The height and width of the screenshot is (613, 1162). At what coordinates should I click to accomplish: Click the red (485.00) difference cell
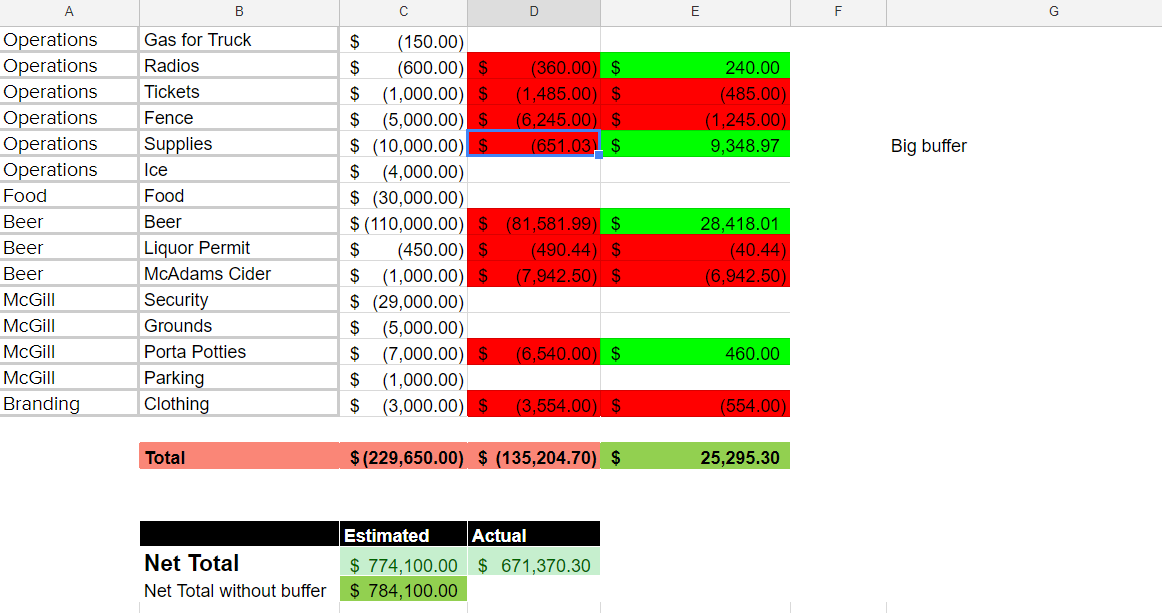pyautogui.click(x=695, y=93)
